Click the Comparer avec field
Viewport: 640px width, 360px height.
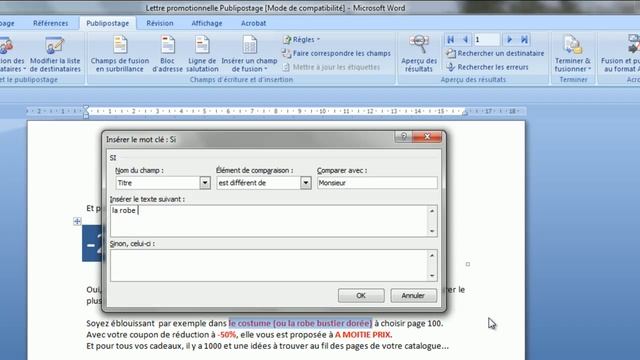click(x=377, y=183)
